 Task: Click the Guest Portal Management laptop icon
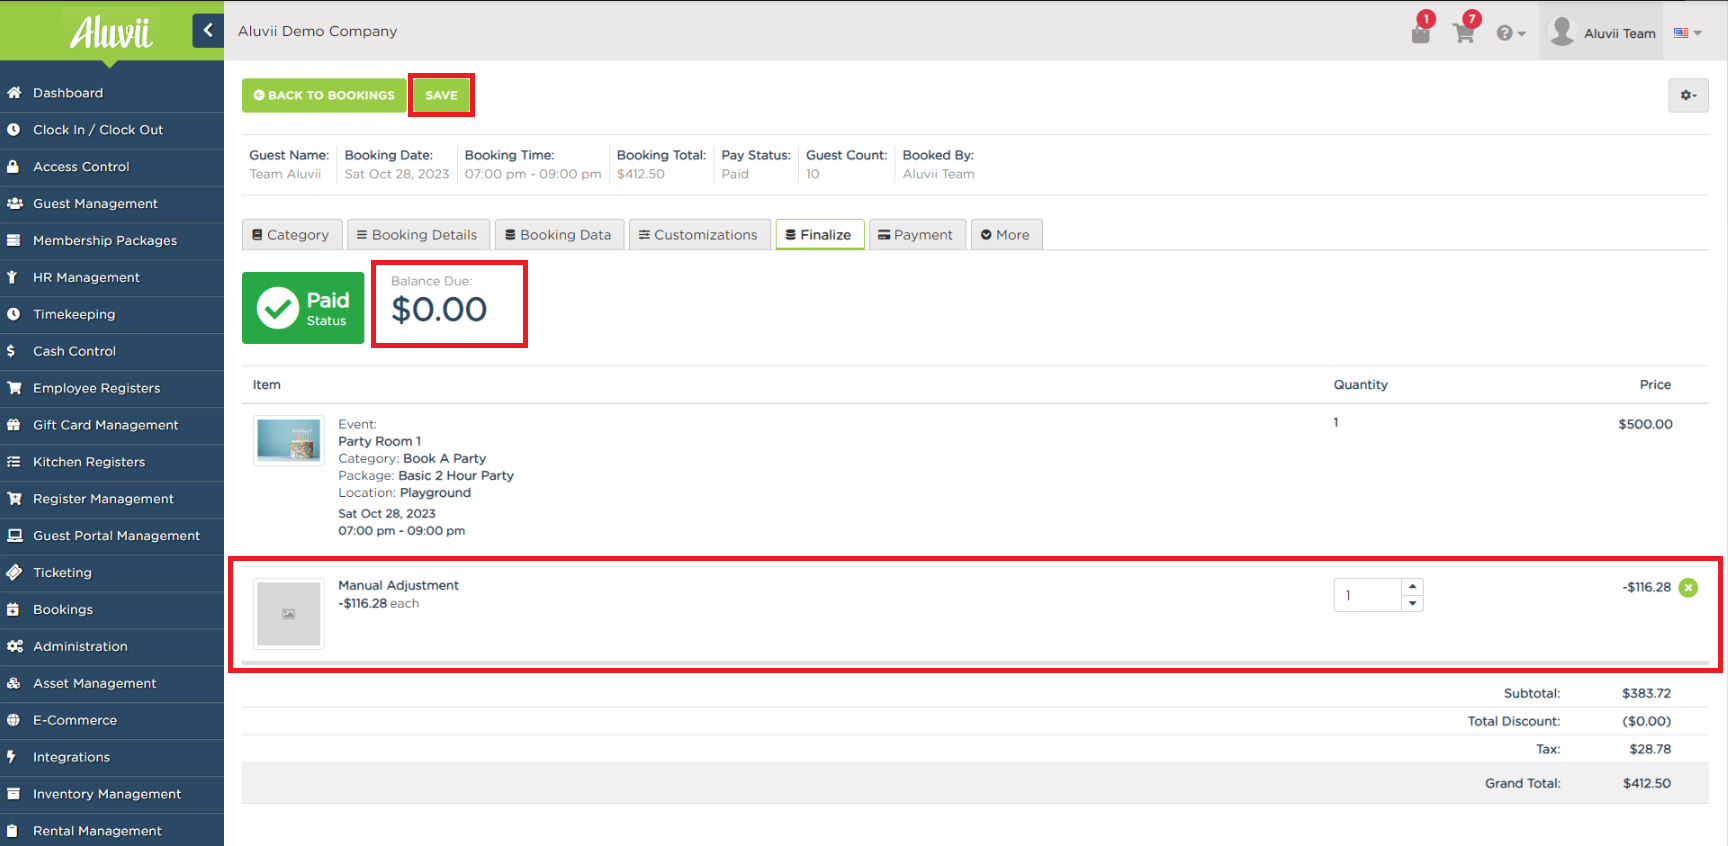coord(14,536)
